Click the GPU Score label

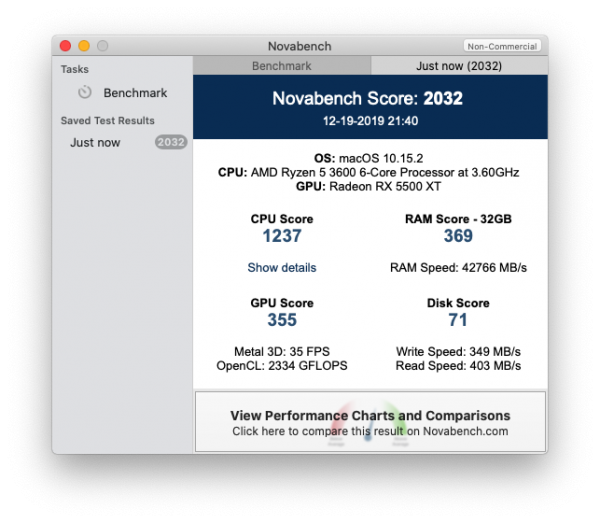click(x=282, y=303)
